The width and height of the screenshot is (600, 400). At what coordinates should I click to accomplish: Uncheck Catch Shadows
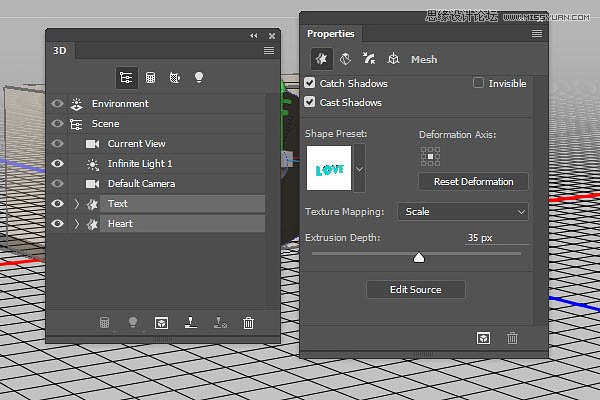(x=310, y=83)
